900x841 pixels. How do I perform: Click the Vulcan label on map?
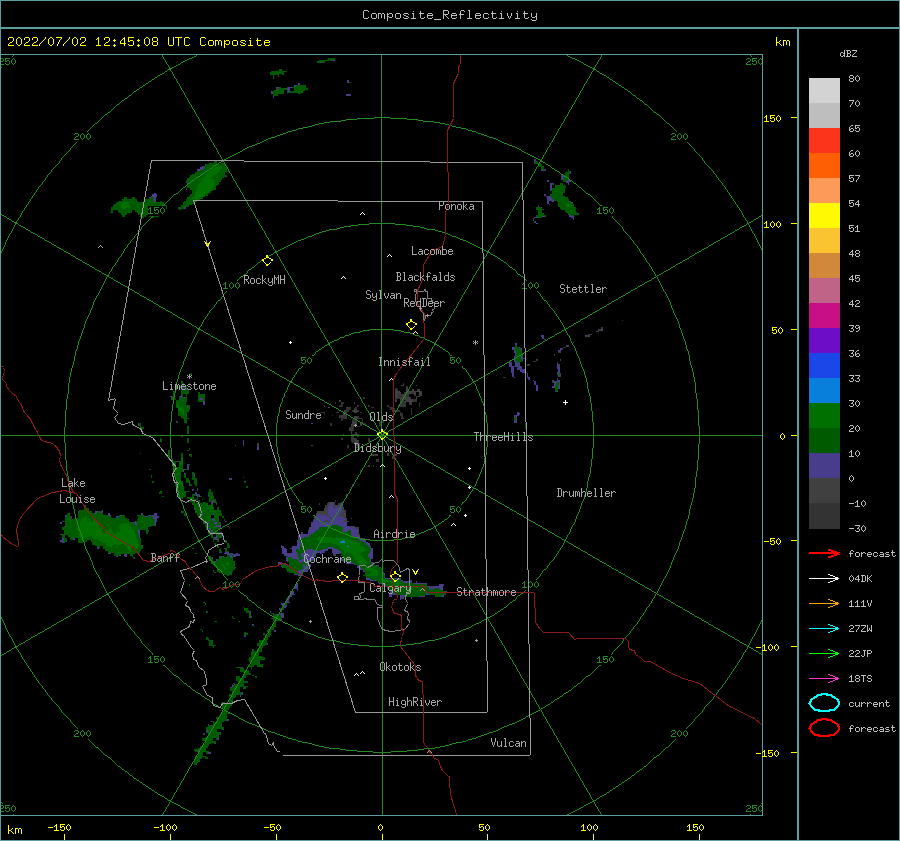pyautogui.click(x=508, y=743)
